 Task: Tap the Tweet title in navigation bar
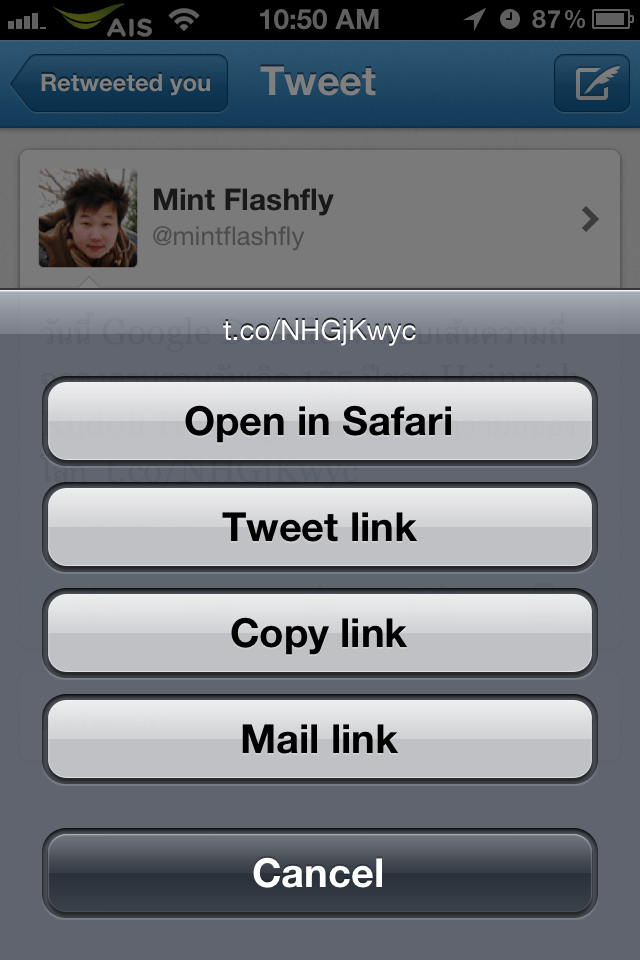click(318, 81)
